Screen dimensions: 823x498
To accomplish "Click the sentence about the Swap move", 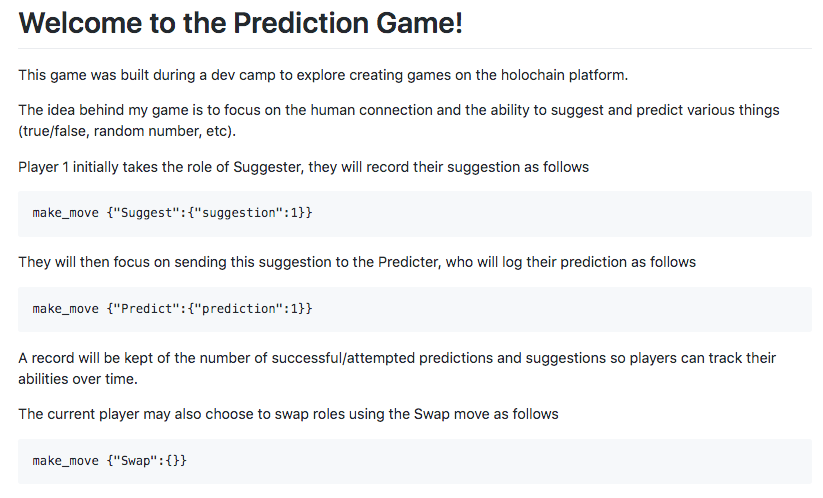I will click(288, 415).
